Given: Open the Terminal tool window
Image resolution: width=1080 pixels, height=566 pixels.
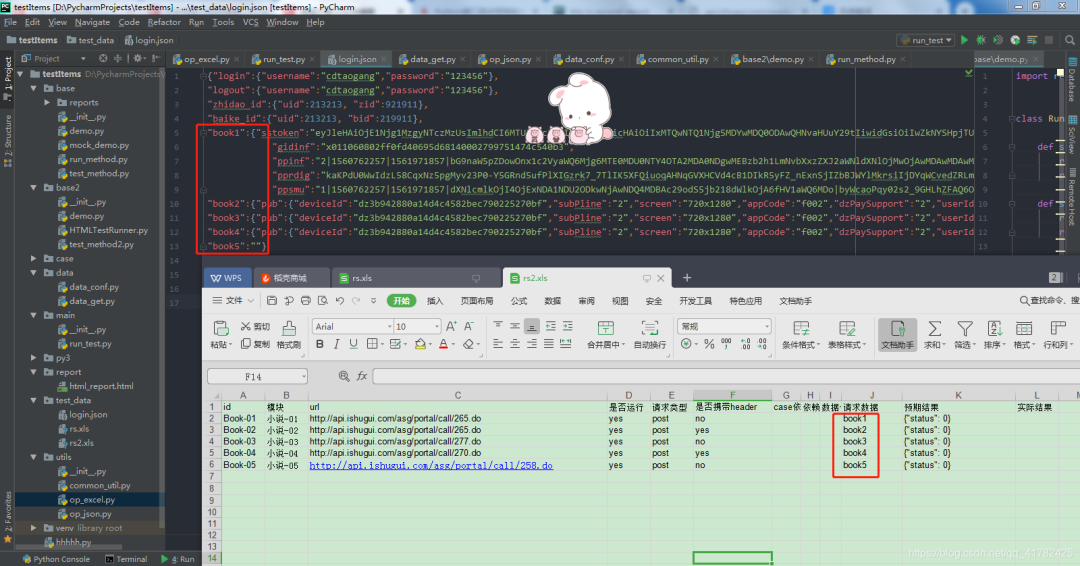Looking at the screenshot, I should pyautogui.click(x=125, y=559).
